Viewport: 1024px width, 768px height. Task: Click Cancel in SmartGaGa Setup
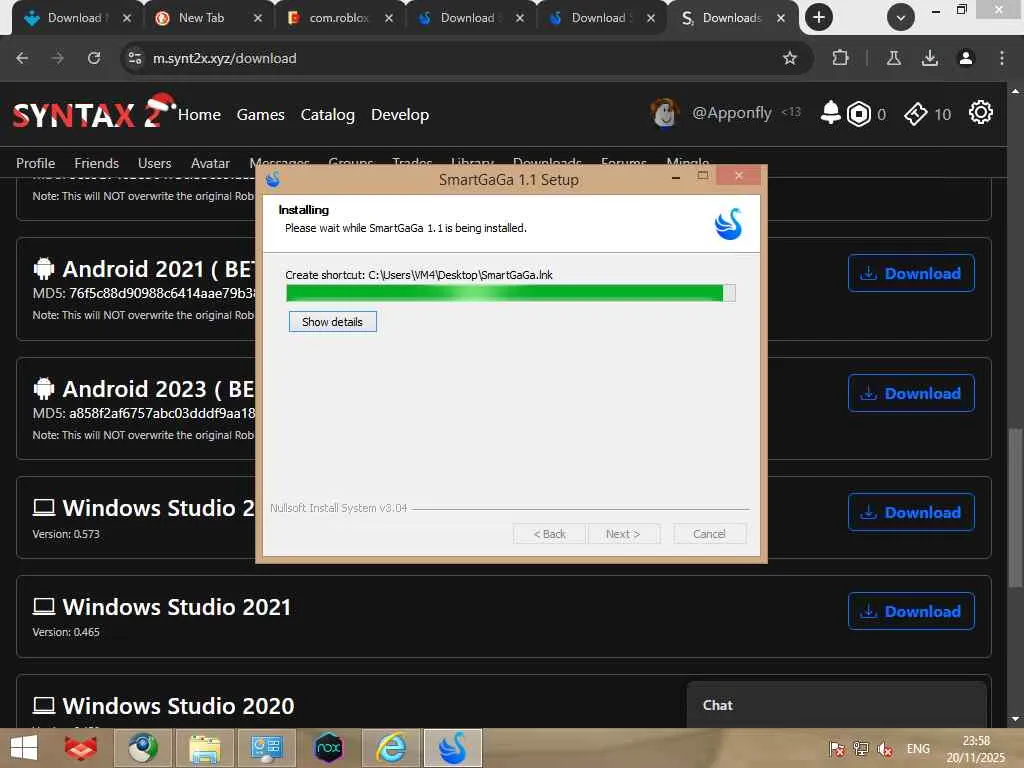(x=709, y=534)
